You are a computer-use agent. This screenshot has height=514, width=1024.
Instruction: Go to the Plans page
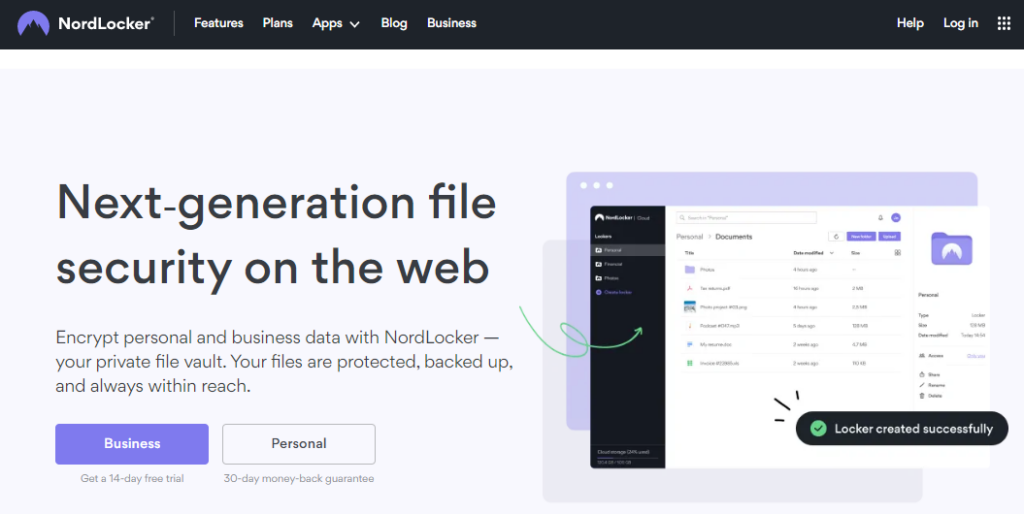tap(278, 23)
